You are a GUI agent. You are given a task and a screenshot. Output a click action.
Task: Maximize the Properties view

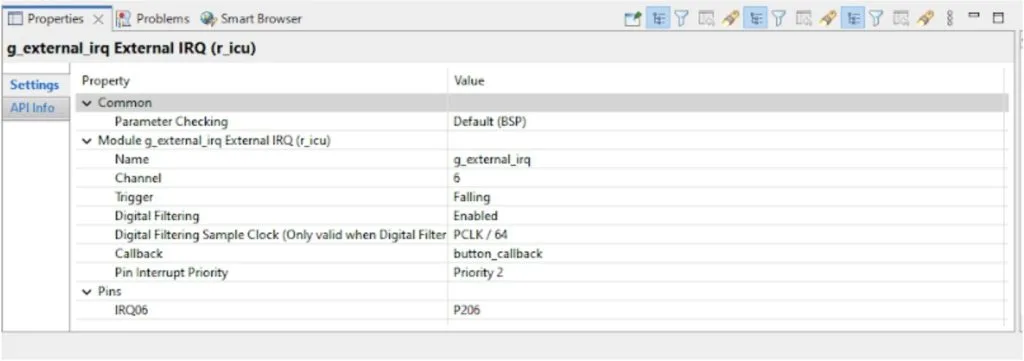pos(998,18)
